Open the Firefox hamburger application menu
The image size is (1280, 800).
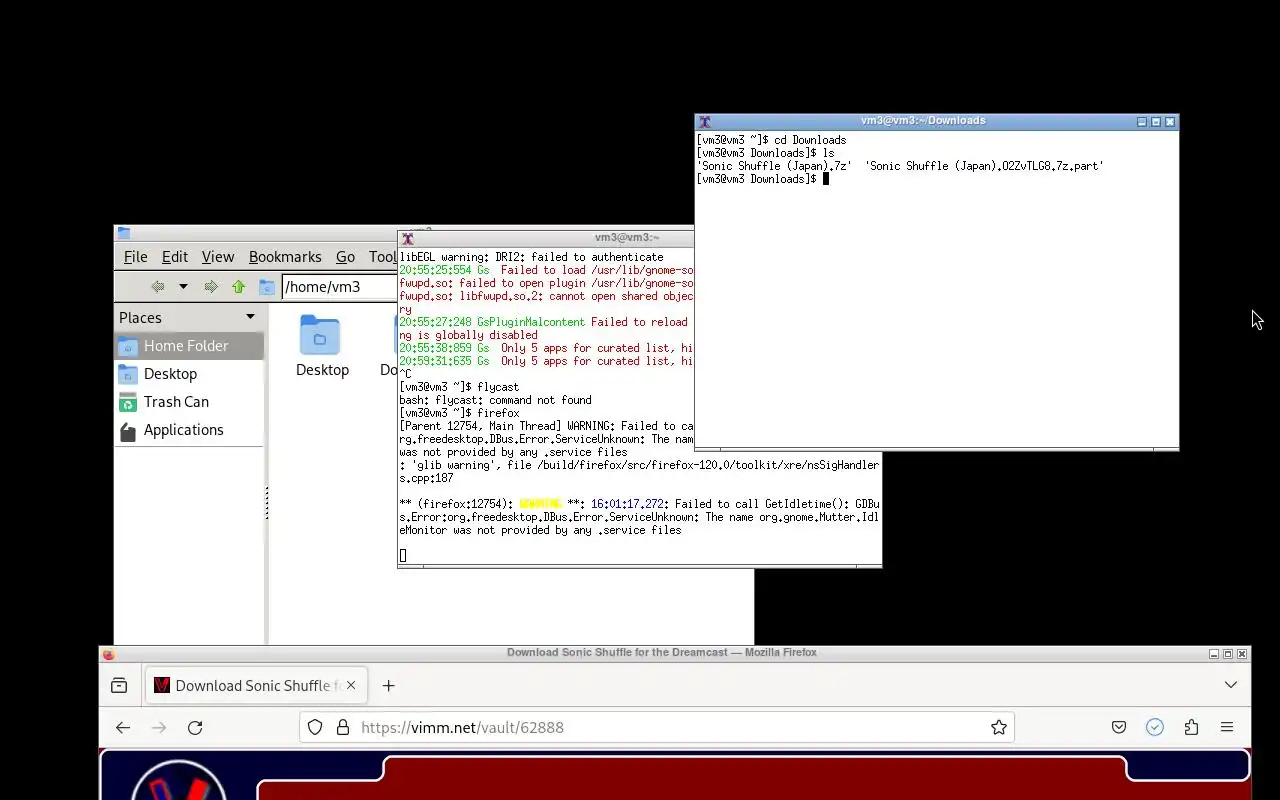pyautogui.click(x=1227, y=728)
